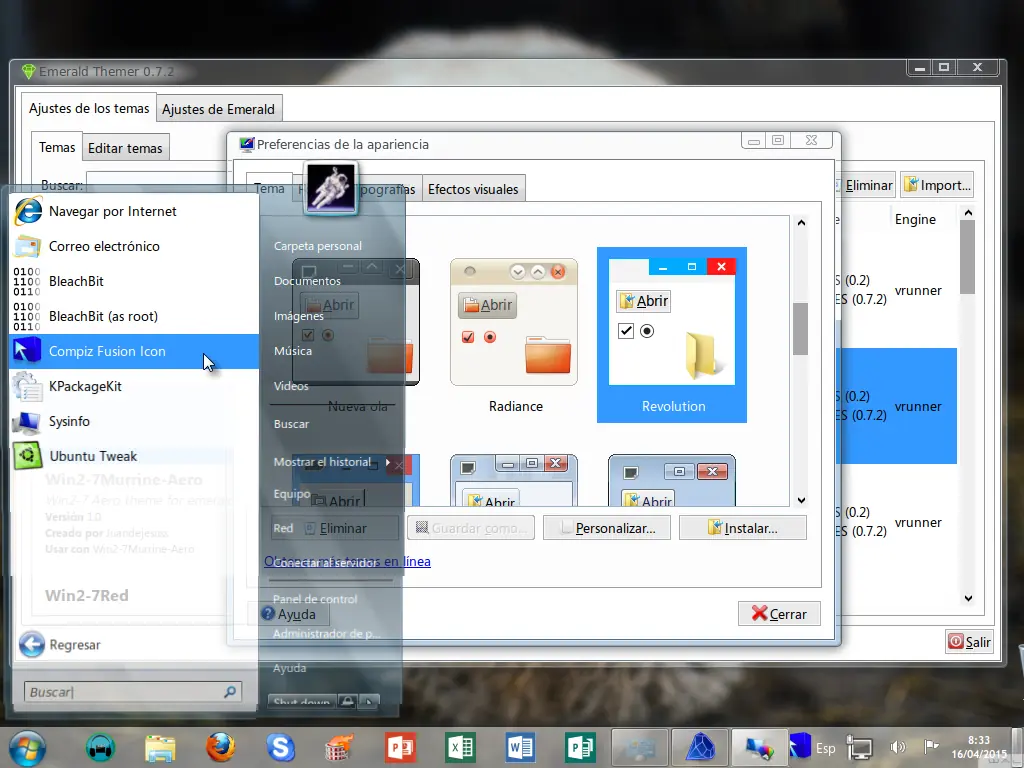
Task: Click the volume speaker tray icon
Action: [898, 747]
